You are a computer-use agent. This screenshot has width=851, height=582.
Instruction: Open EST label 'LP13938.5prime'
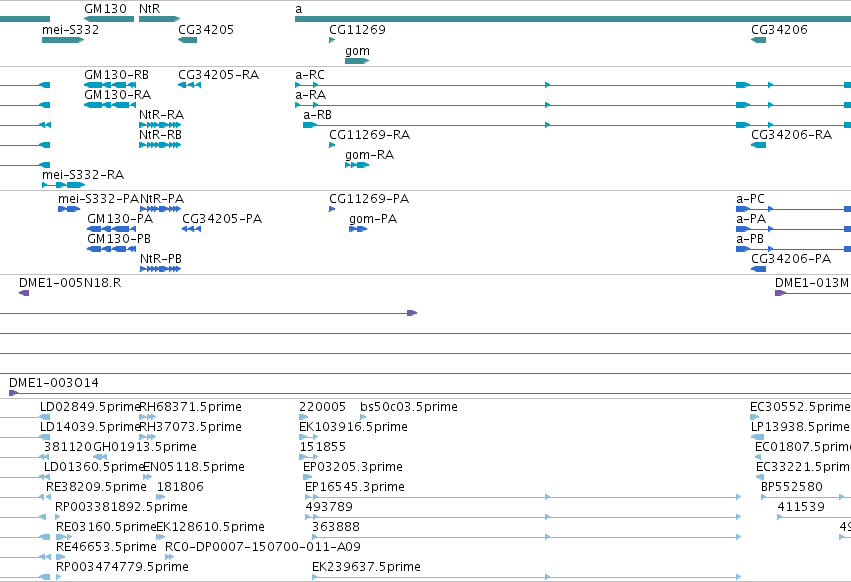pos(801,427)
